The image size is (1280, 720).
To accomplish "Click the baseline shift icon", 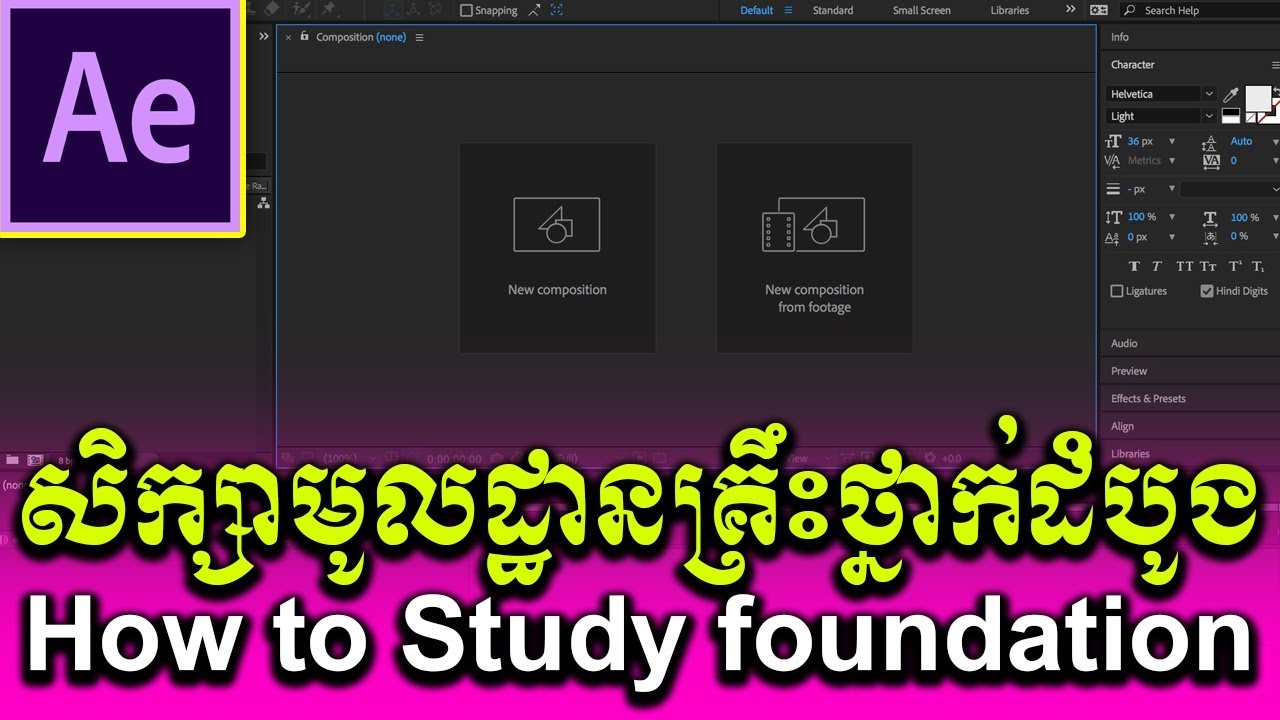I will coord(1112,237).
